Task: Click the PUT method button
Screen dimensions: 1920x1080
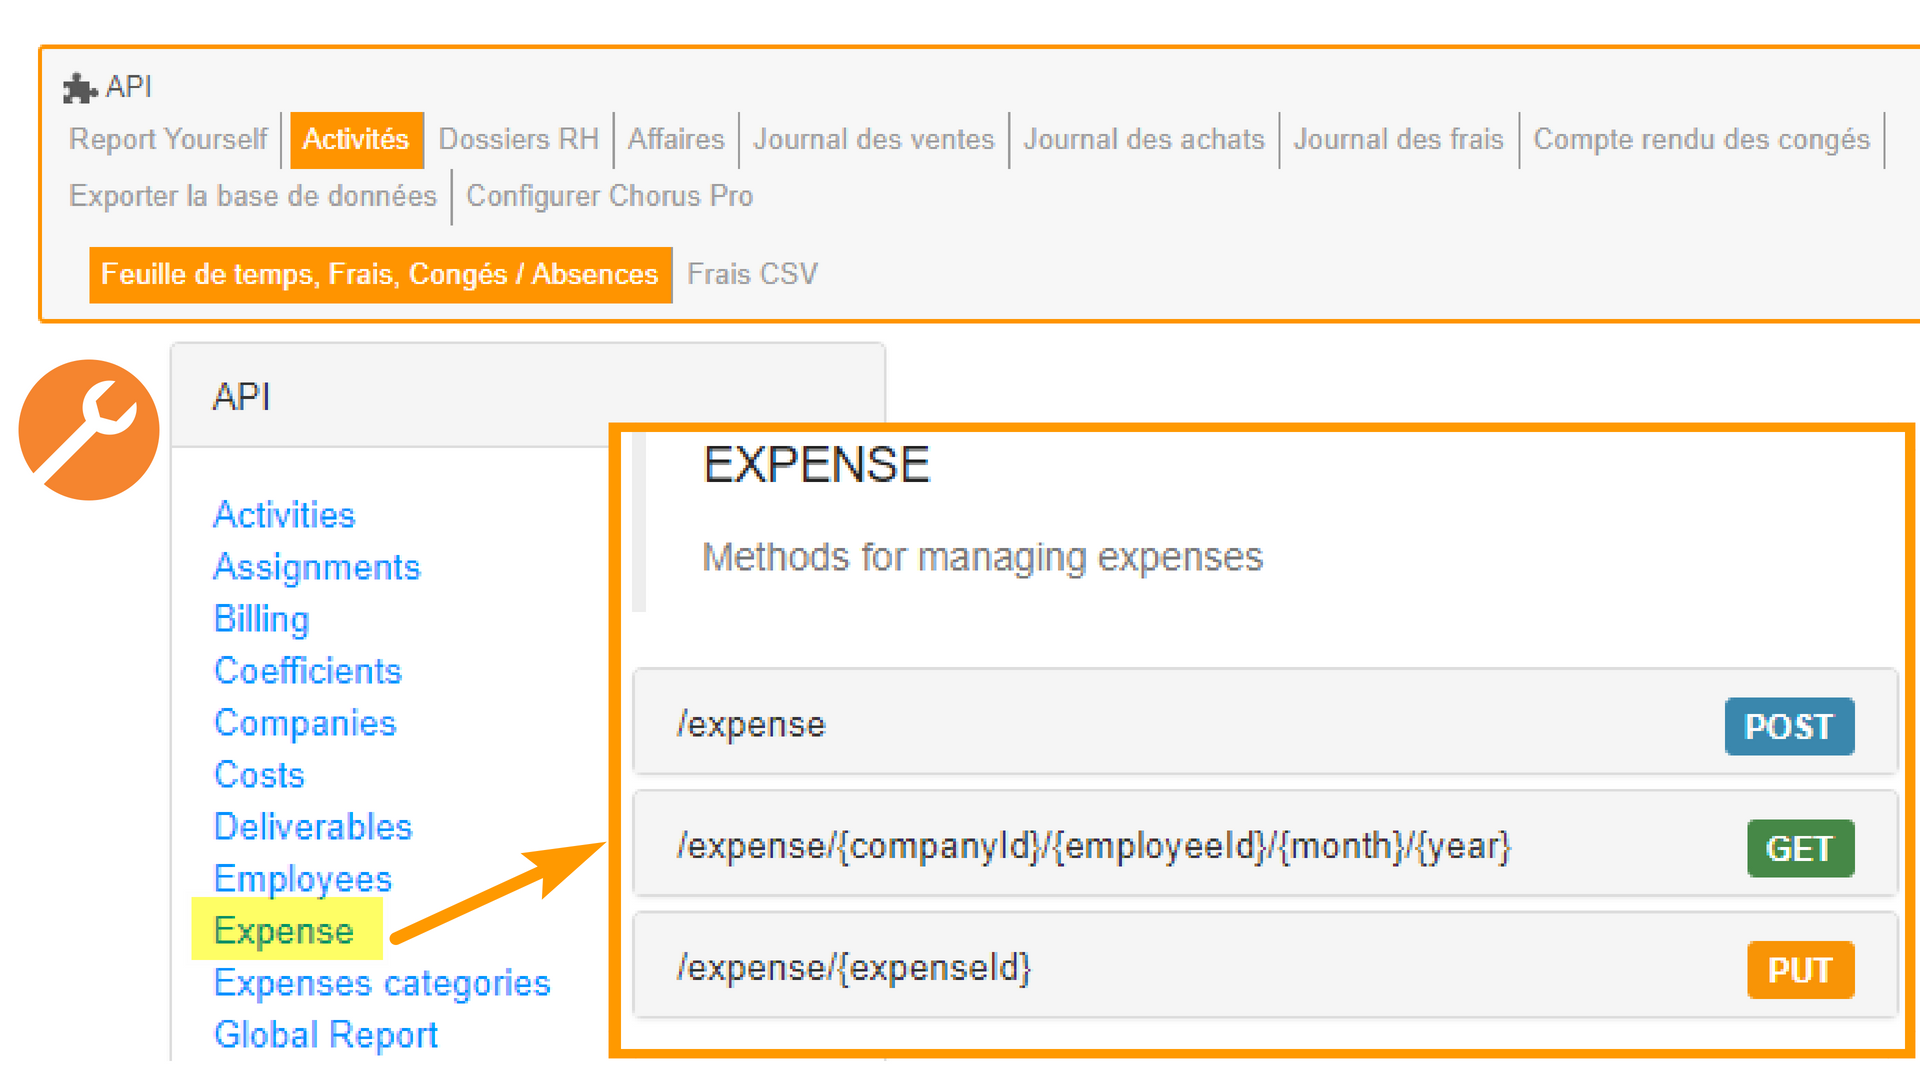Action: (1799, 970)
